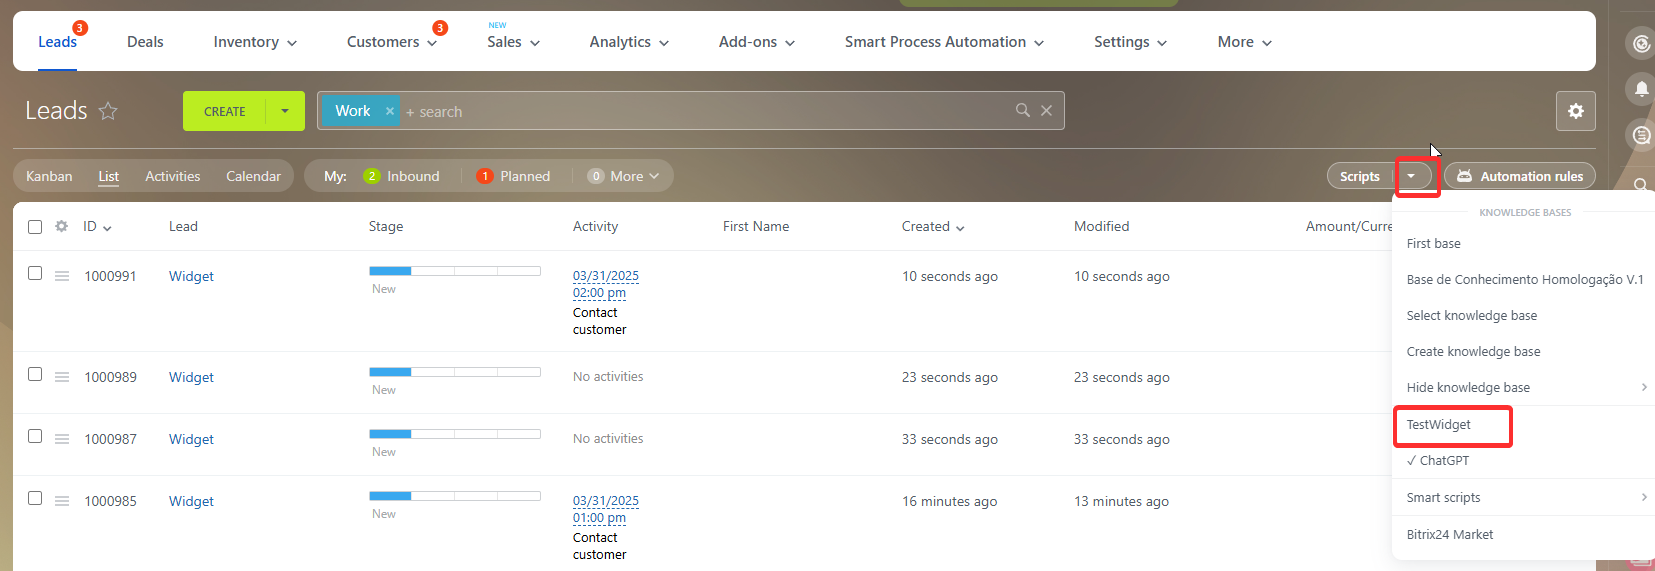Click the Inbound counter badge
The width and height of the screenshot is (1655, 571).
[x=372, y=176]
